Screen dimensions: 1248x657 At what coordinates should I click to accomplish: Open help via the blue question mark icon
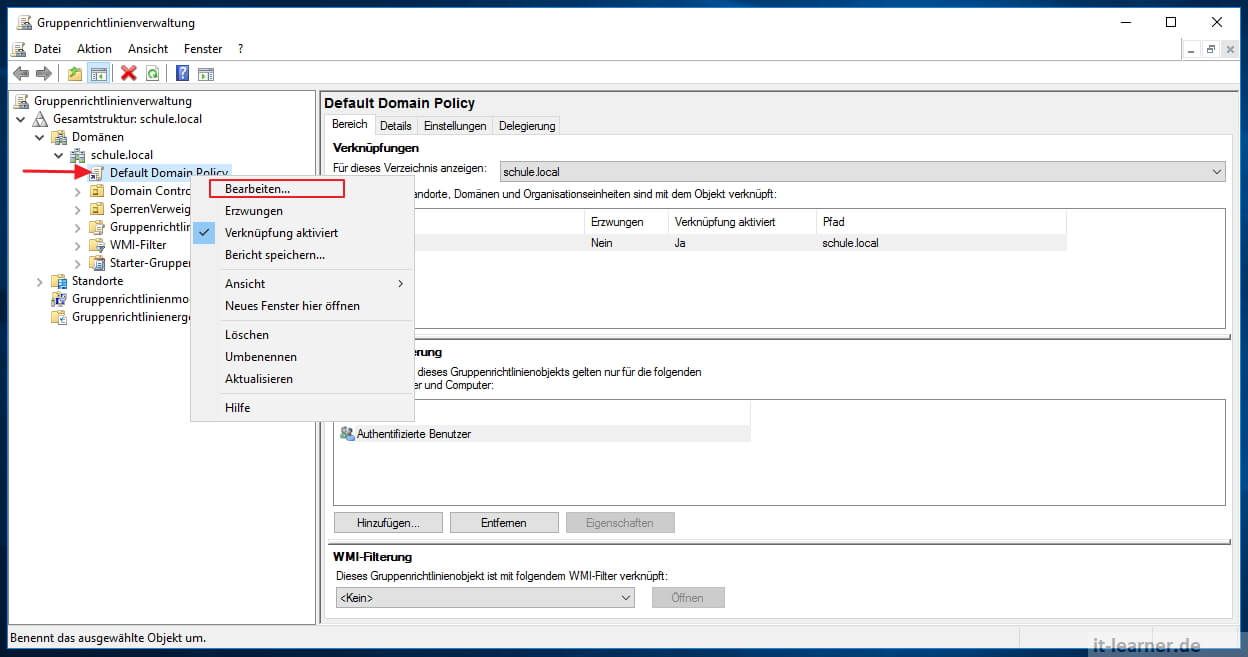[x=181, y=72]
